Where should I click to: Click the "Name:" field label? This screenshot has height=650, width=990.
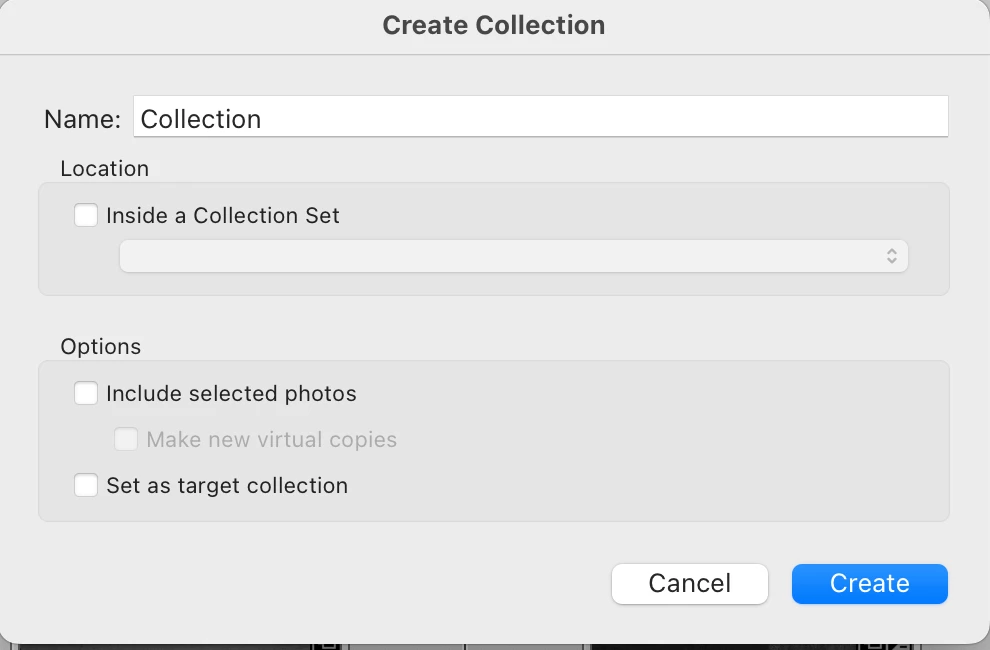(x=82, y=119)
